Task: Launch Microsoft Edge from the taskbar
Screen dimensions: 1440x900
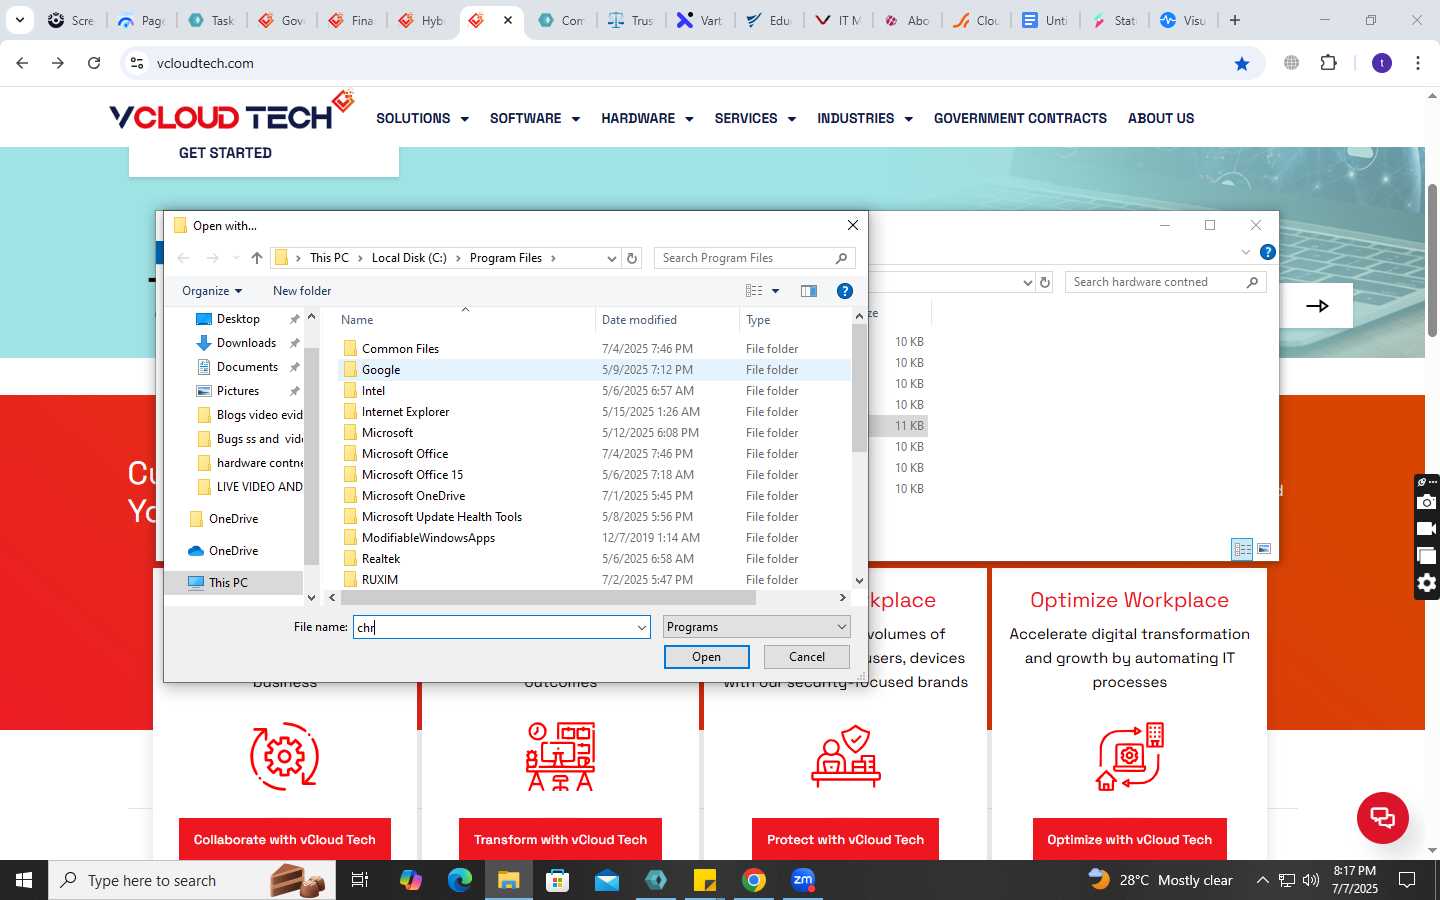Action: coord(459,880)
